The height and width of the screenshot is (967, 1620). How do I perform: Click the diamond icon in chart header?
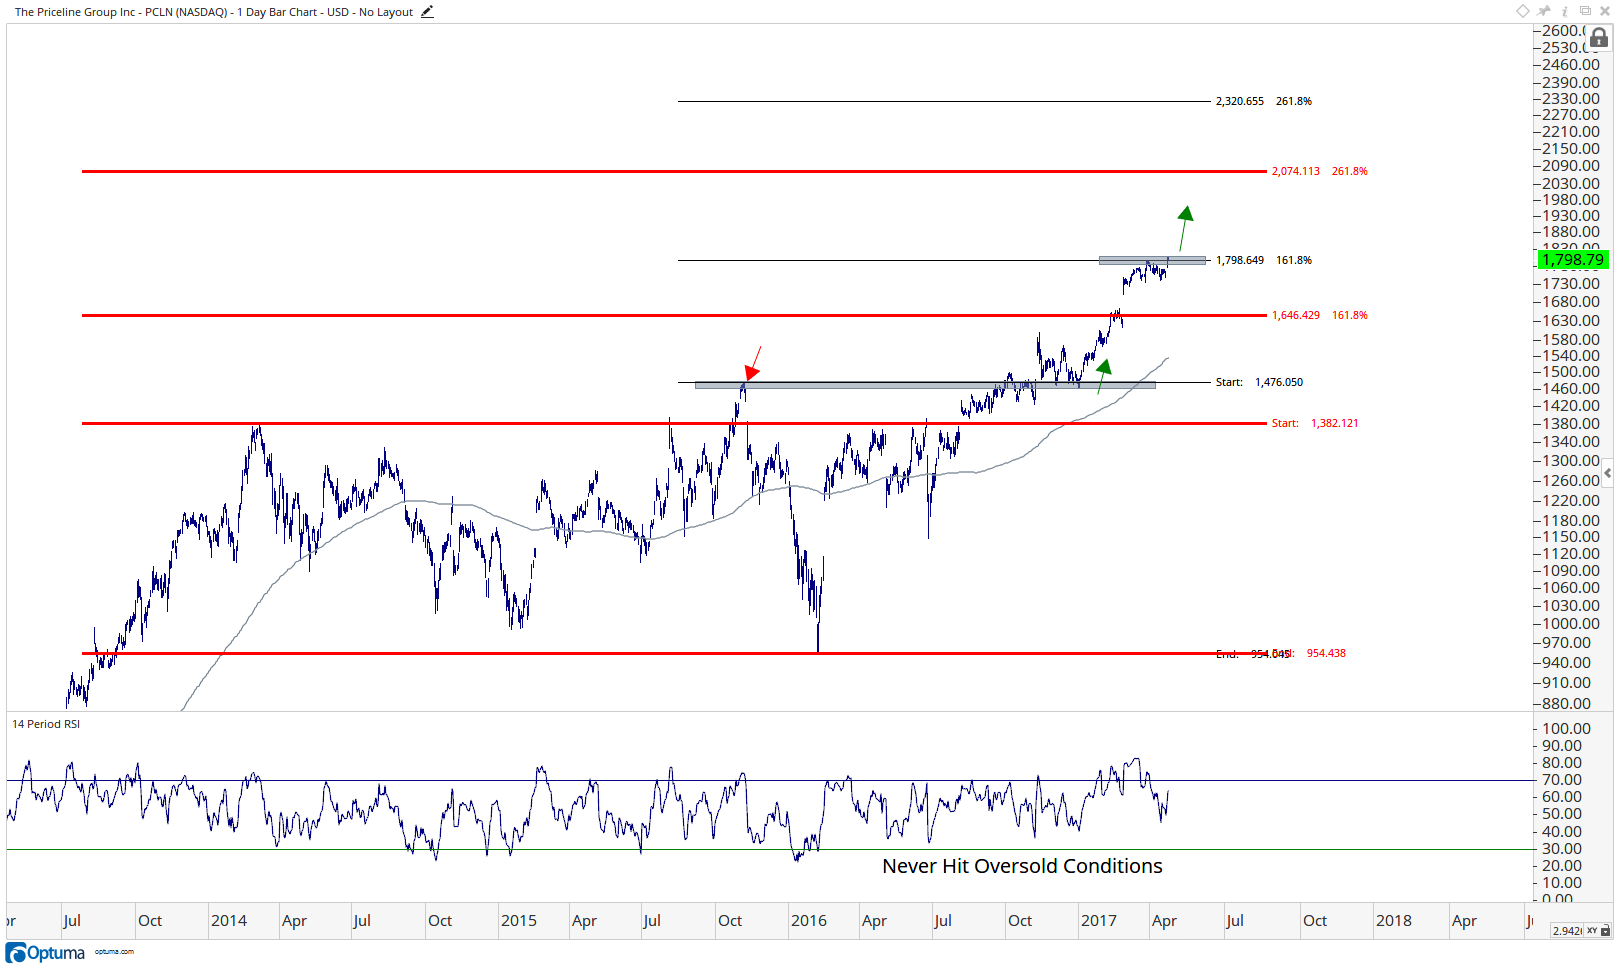click(1523, 10)
